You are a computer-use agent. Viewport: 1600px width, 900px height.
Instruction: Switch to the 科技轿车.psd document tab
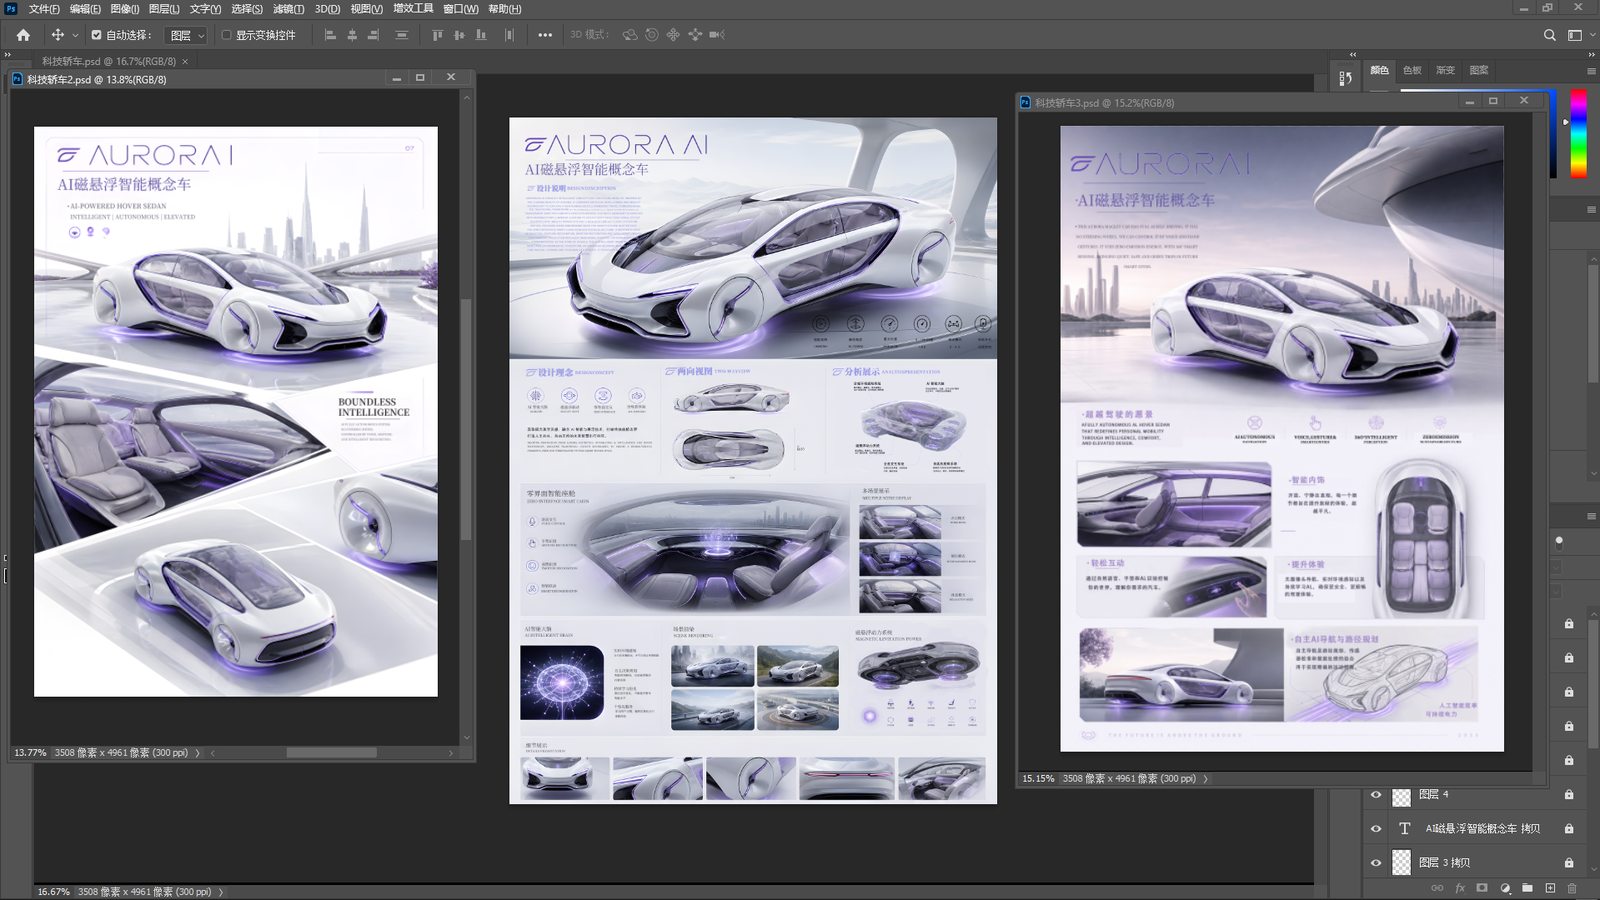[x=108, y=61]
